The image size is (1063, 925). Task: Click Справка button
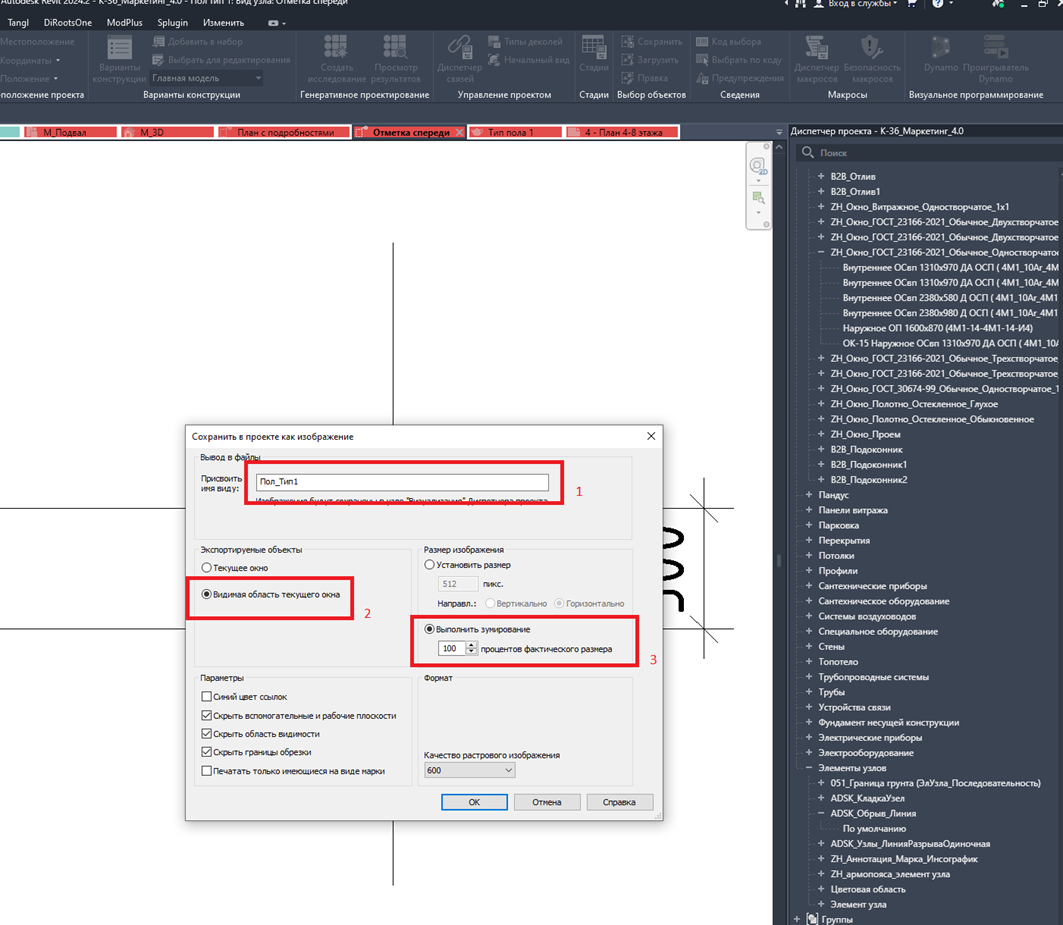(620, 802)
